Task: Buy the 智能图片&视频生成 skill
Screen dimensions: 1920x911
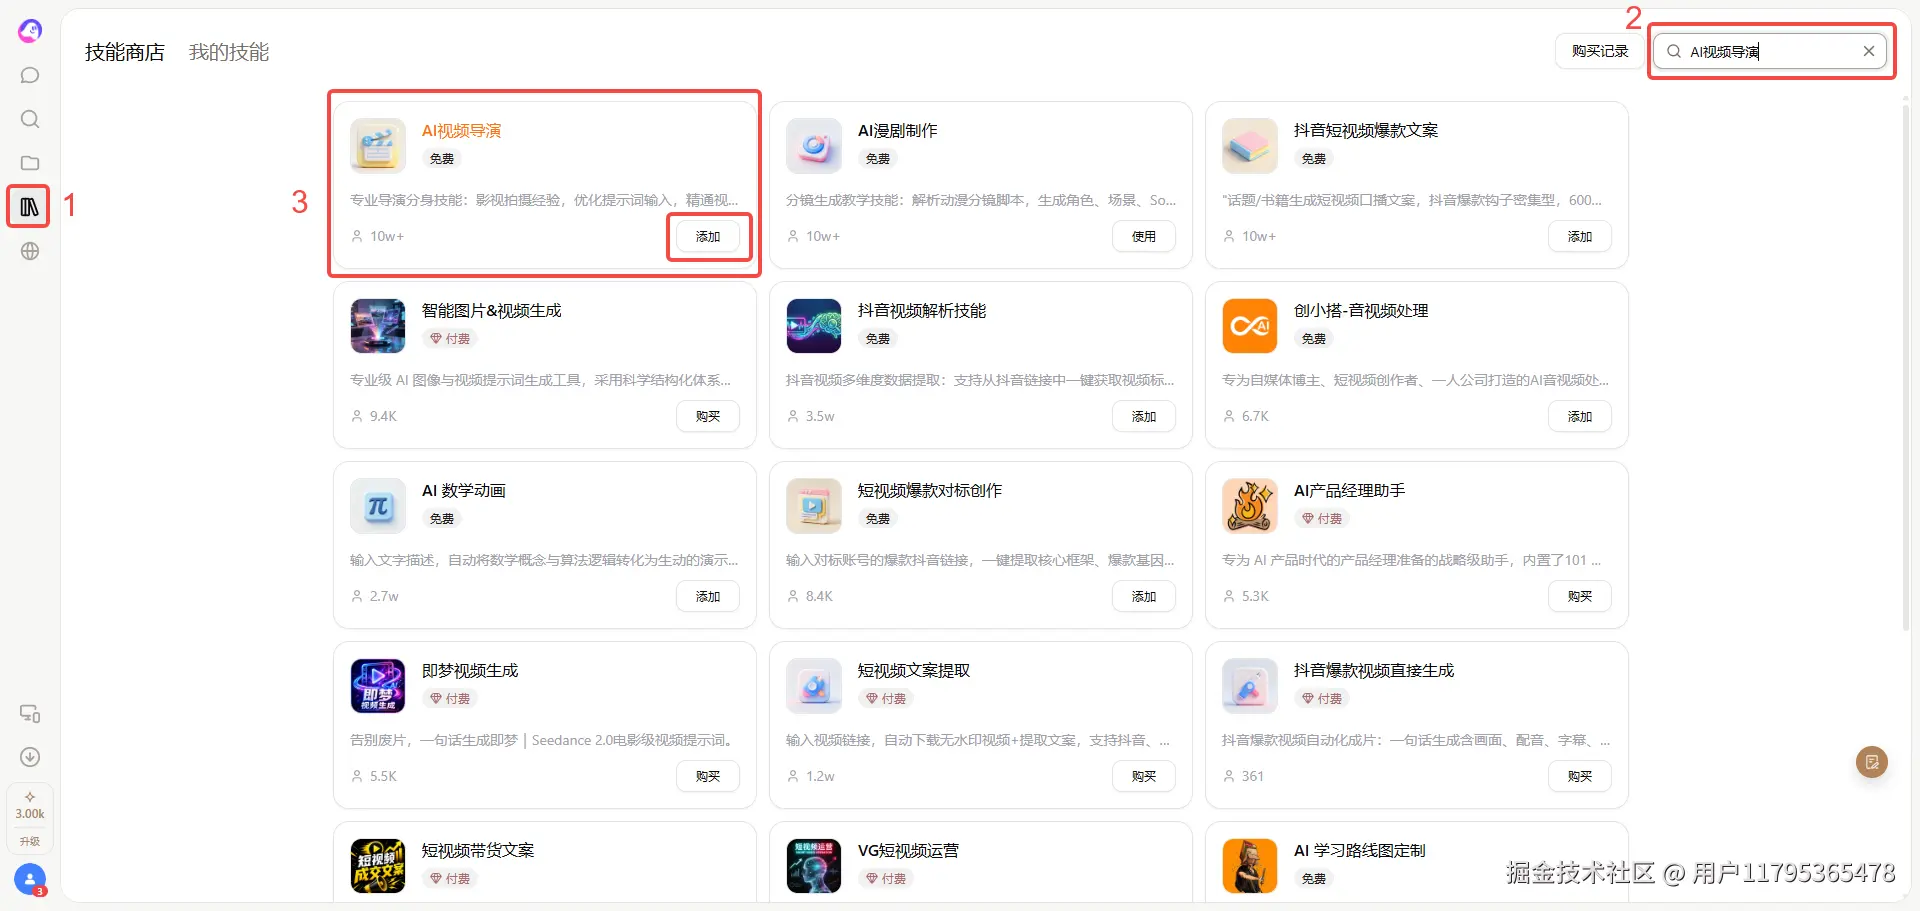Action: tap(708, 417)
